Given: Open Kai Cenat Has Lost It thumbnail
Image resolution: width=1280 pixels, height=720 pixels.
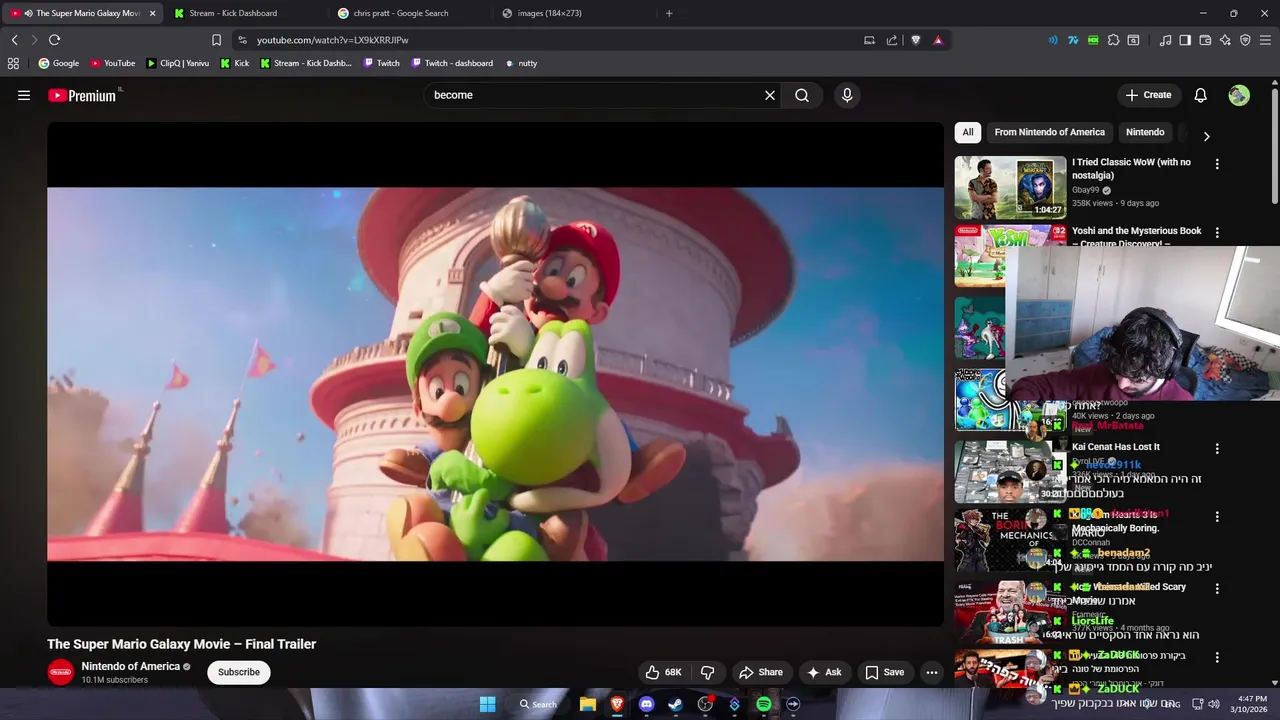Looking at the screenshot, I should click(1010, 471).
